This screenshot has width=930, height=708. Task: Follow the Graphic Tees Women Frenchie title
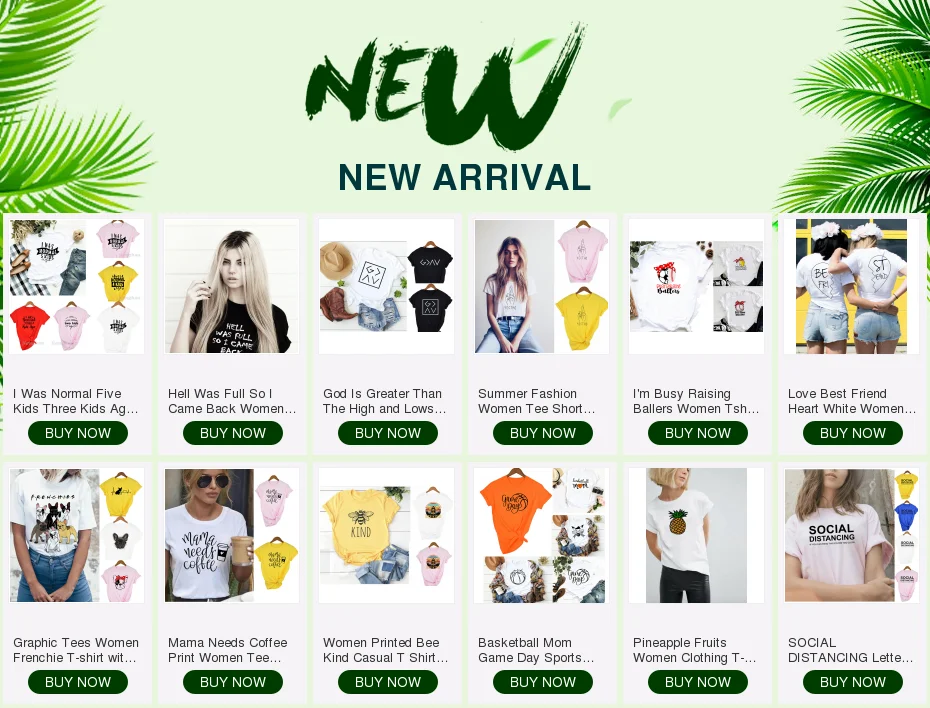pyautogui.click(x=76, y=650)
